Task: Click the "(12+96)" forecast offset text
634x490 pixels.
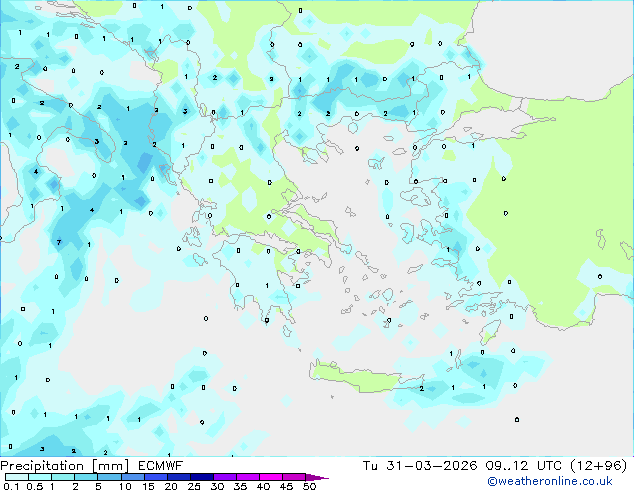Action: [598, 466]
